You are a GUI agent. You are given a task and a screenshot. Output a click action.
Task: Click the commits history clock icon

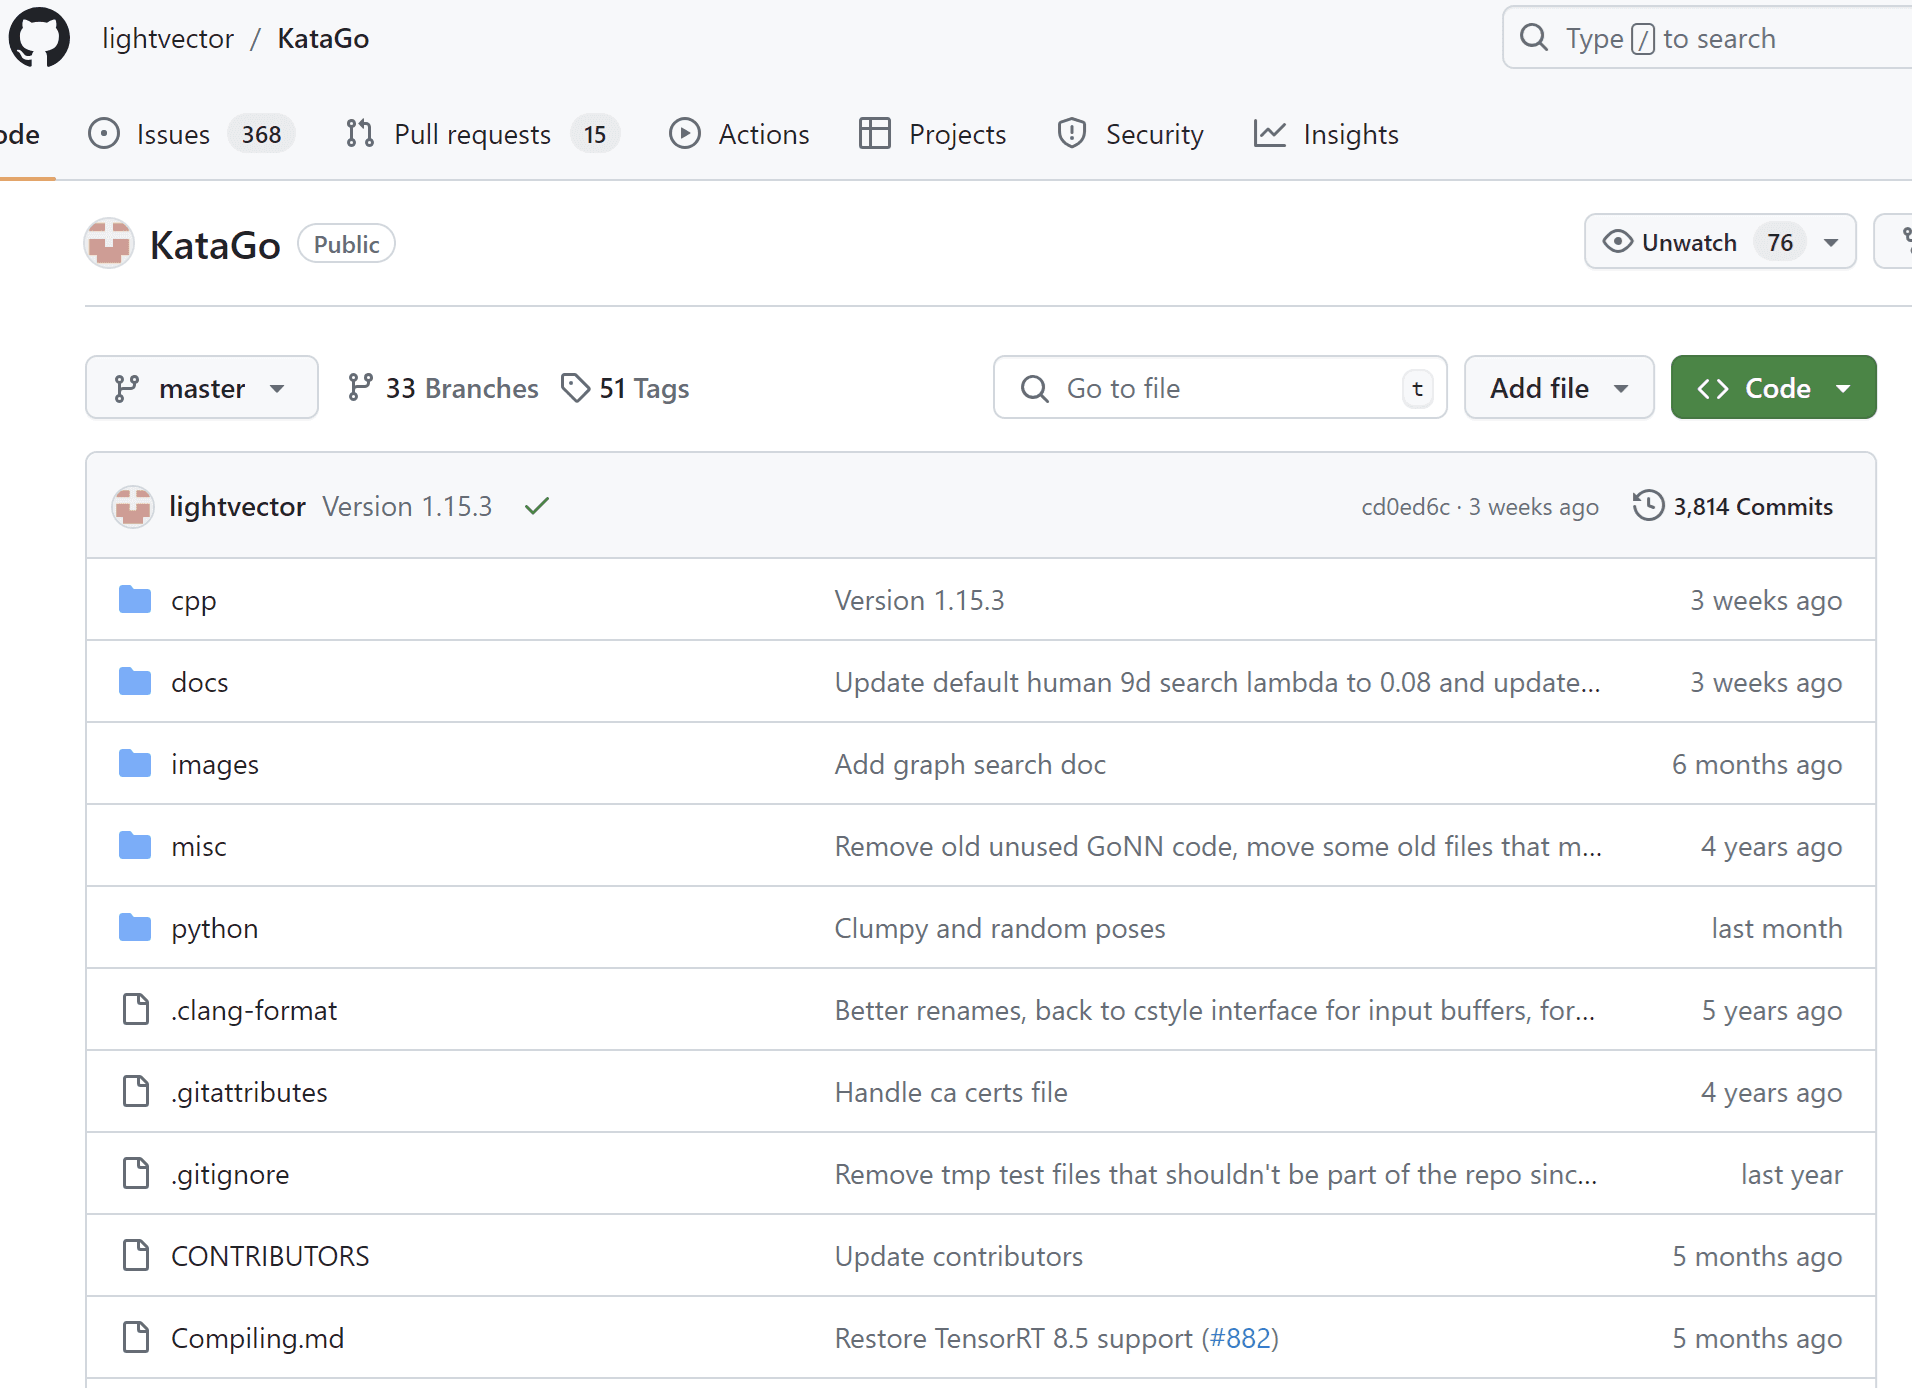pos(1648,506)
